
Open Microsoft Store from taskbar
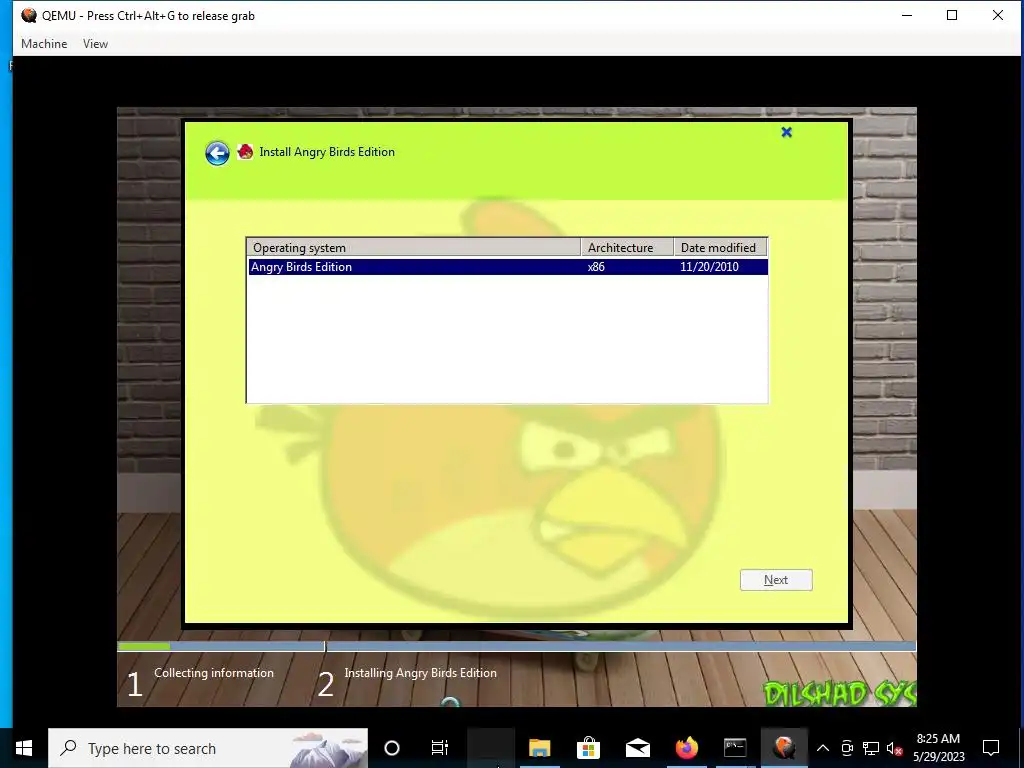[x=588, y=748]
